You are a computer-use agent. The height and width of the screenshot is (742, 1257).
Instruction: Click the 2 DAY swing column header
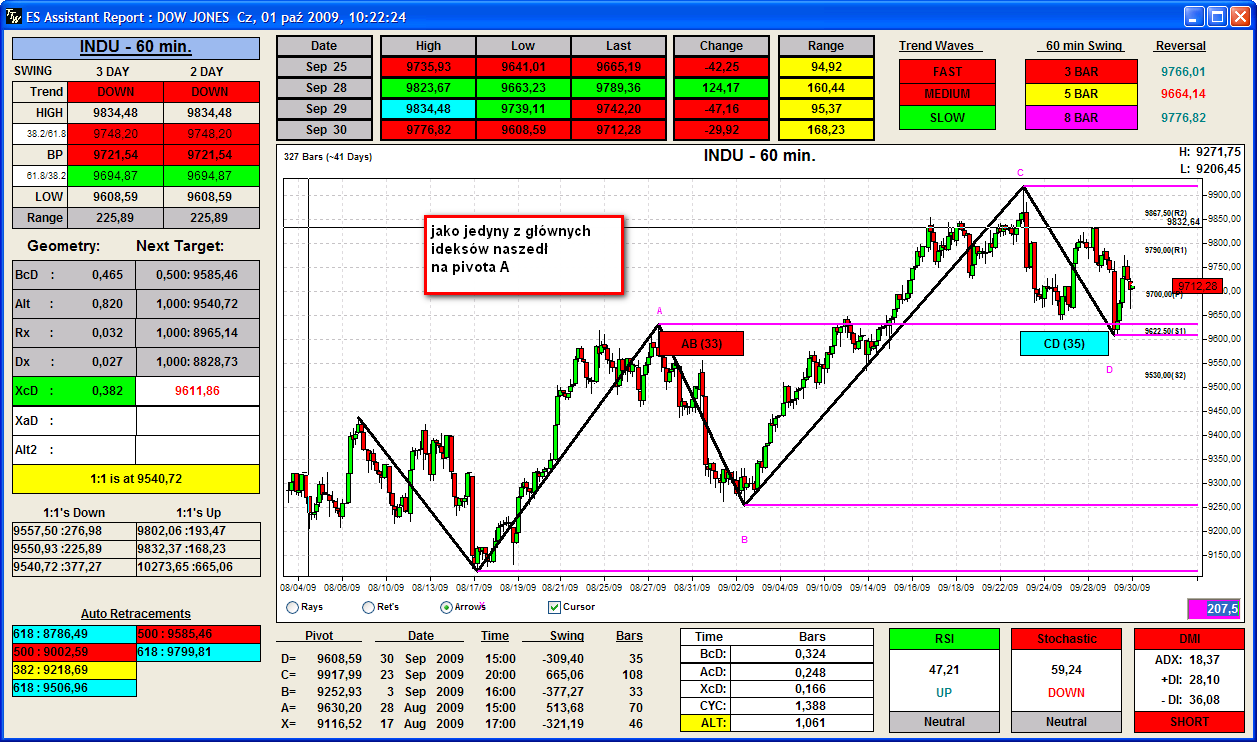[207, 72]
